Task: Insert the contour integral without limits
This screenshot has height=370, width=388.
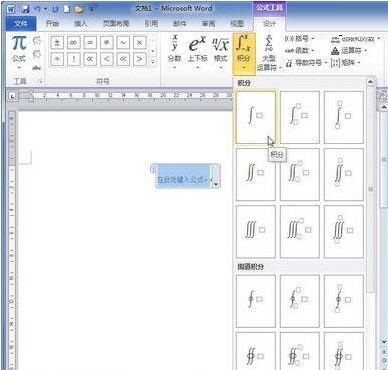Action: click(x=256, y=301)
